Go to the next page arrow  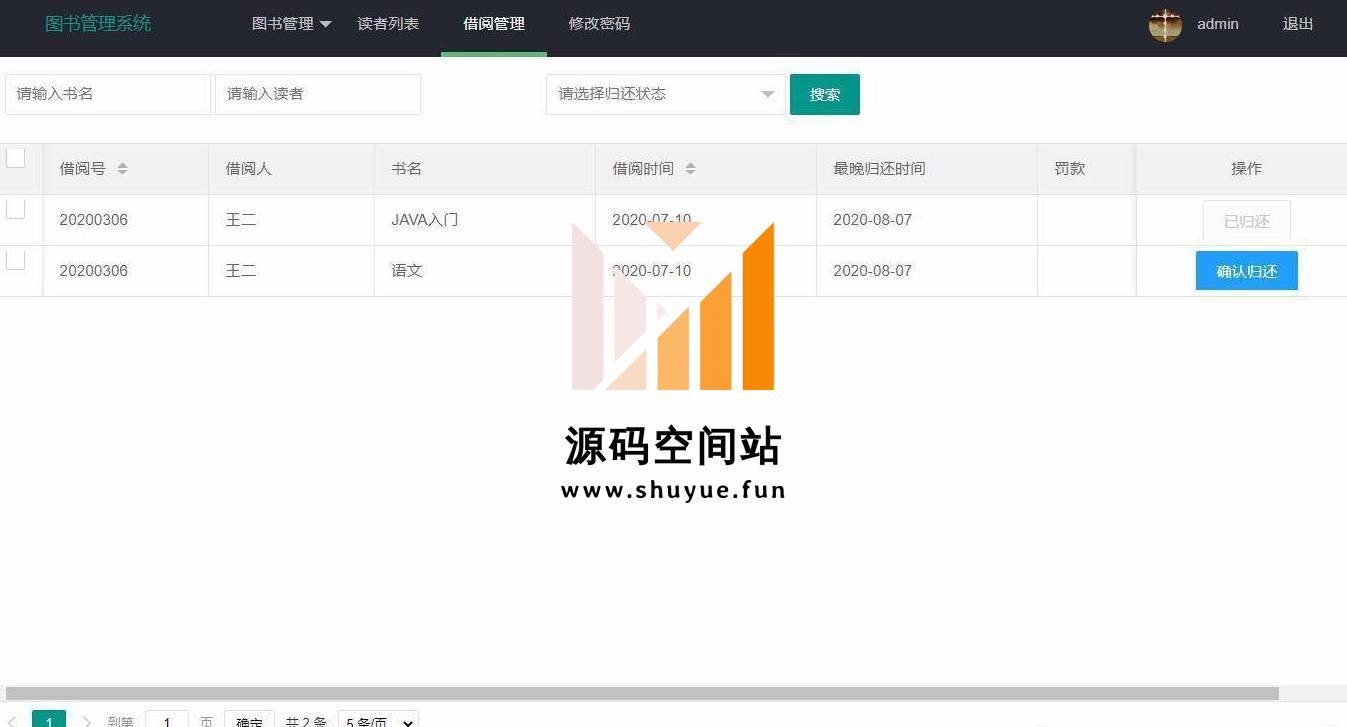86,721
